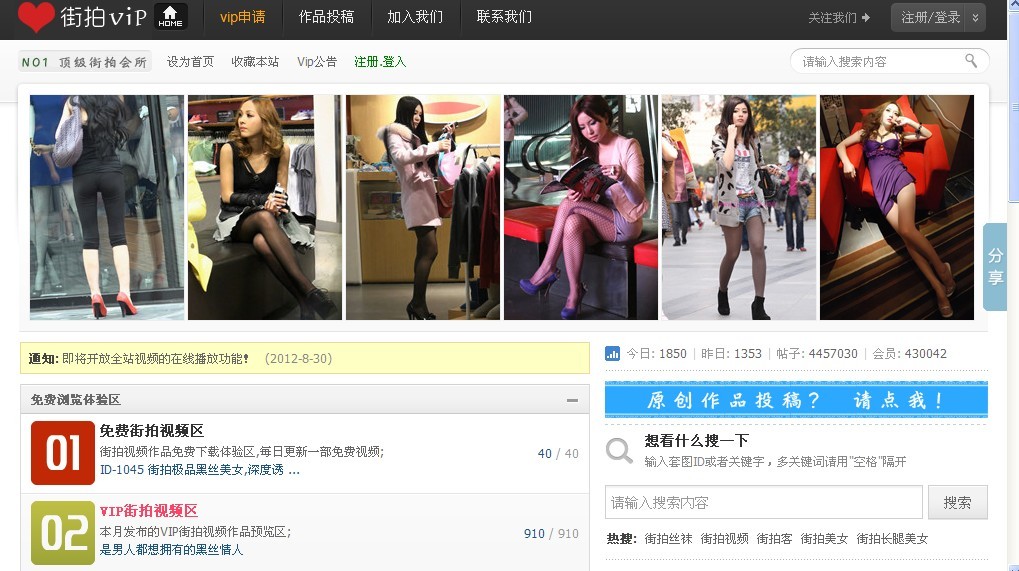1019x571 pixels.
Task: Open thumbnail of seated woman in black dress
Action: pyautogui.click(x=264, y=207)
